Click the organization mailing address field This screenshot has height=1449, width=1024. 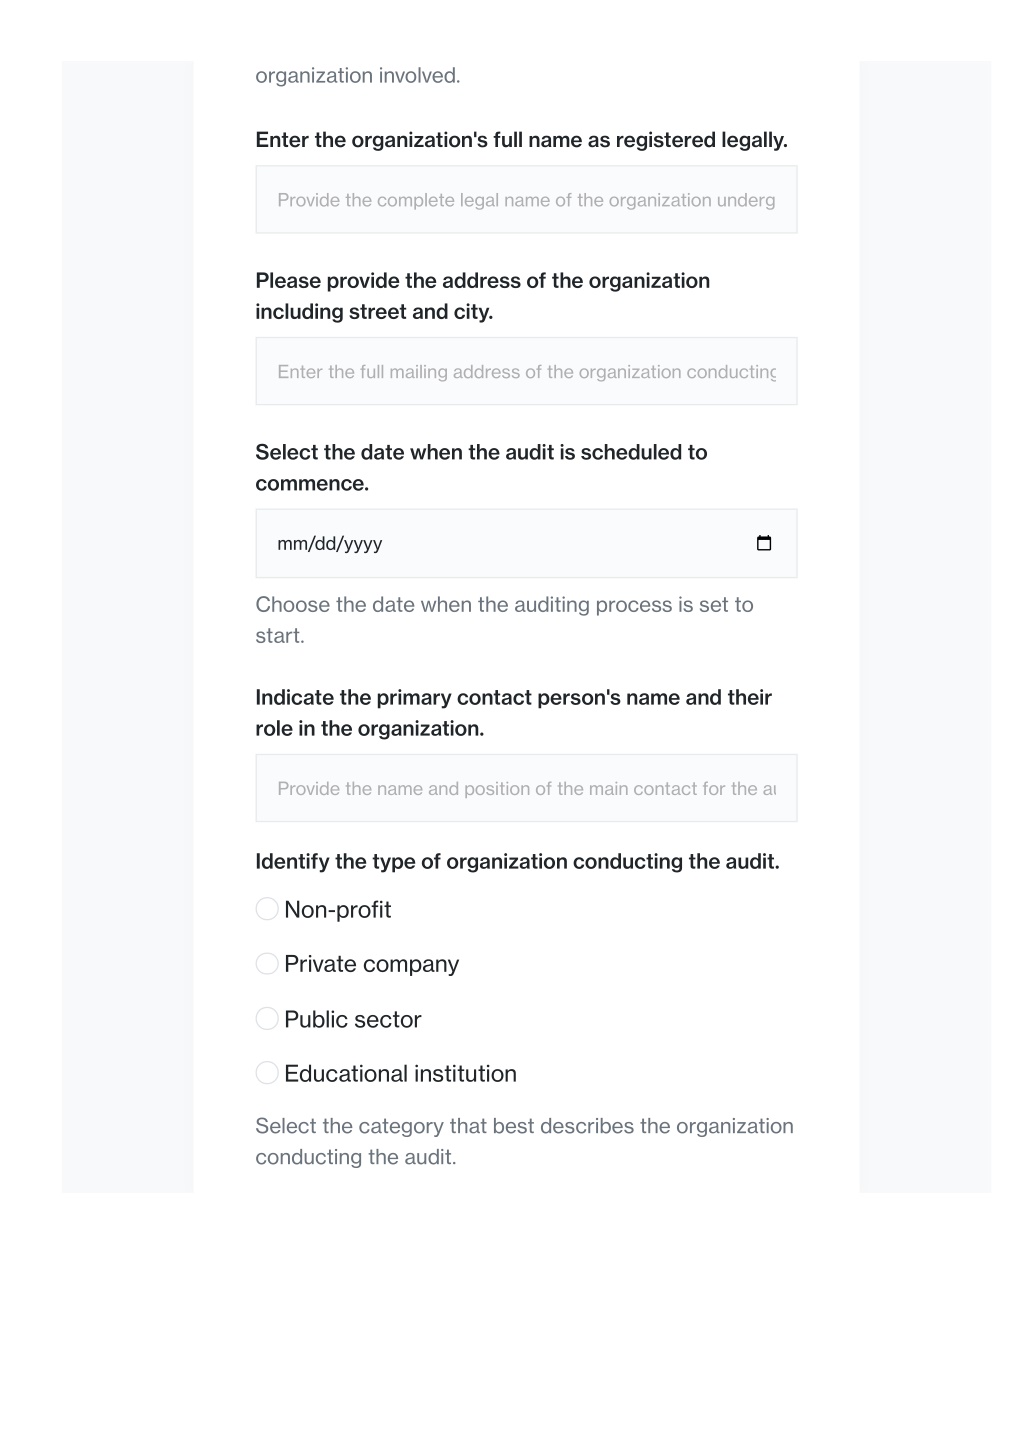pyautogui.click(x=526, y=372)
